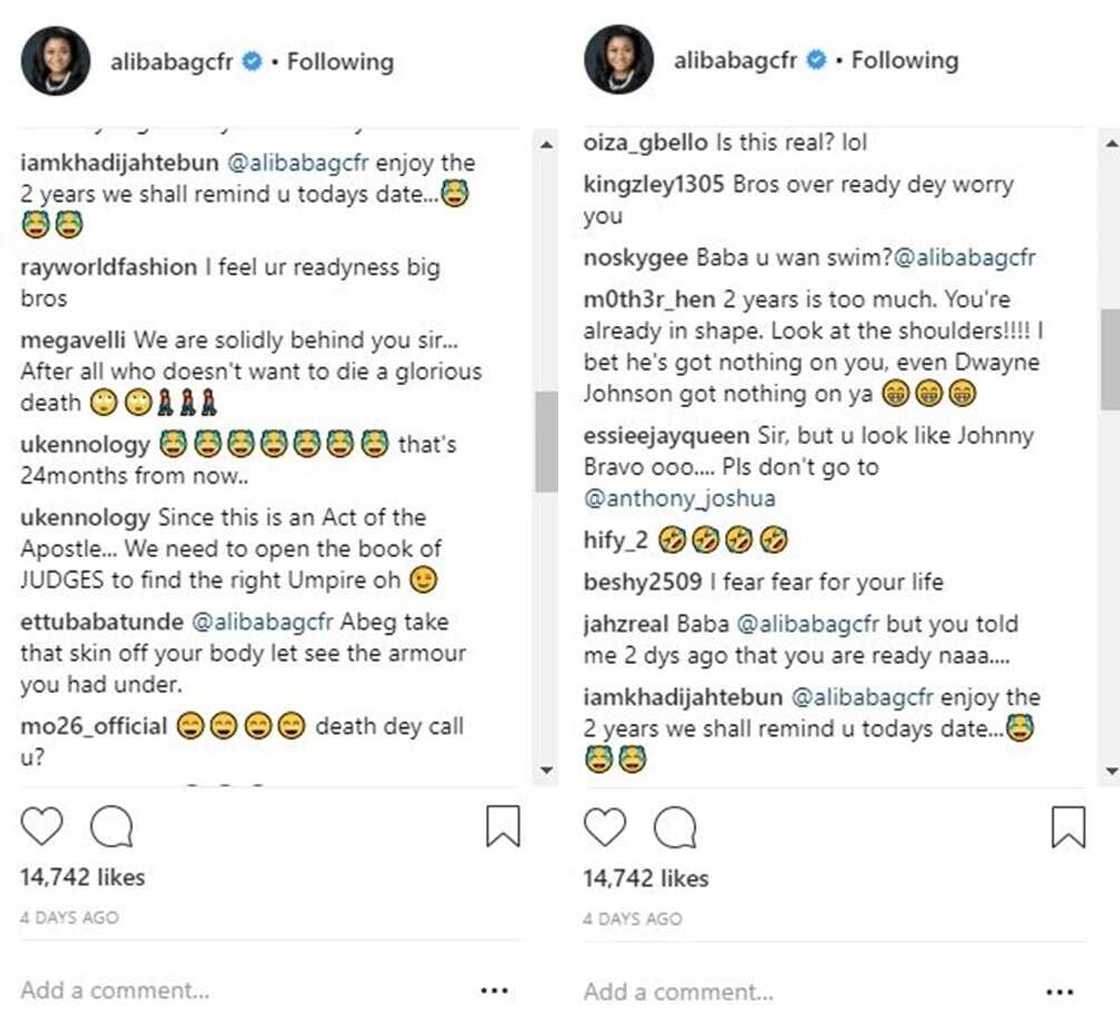Viewport: 1120px width, 1028px height.
Task: Open comments via the speech-bubble icon, left post
Action: [x=113, y=828]
